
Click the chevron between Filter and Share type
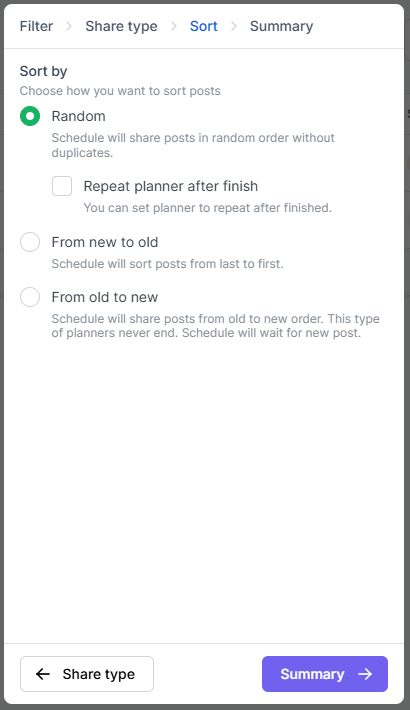[69, 26]
